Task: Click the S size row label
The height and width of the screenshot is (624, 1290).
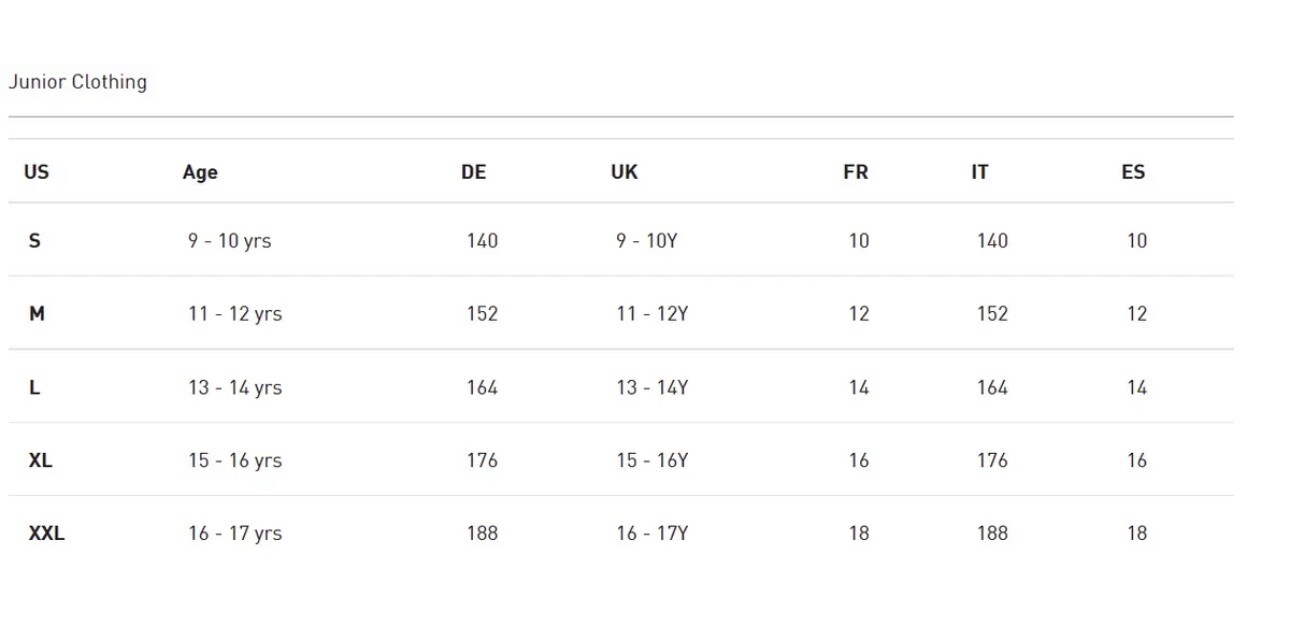Action: pyautogui.click(x=35, y=241)
